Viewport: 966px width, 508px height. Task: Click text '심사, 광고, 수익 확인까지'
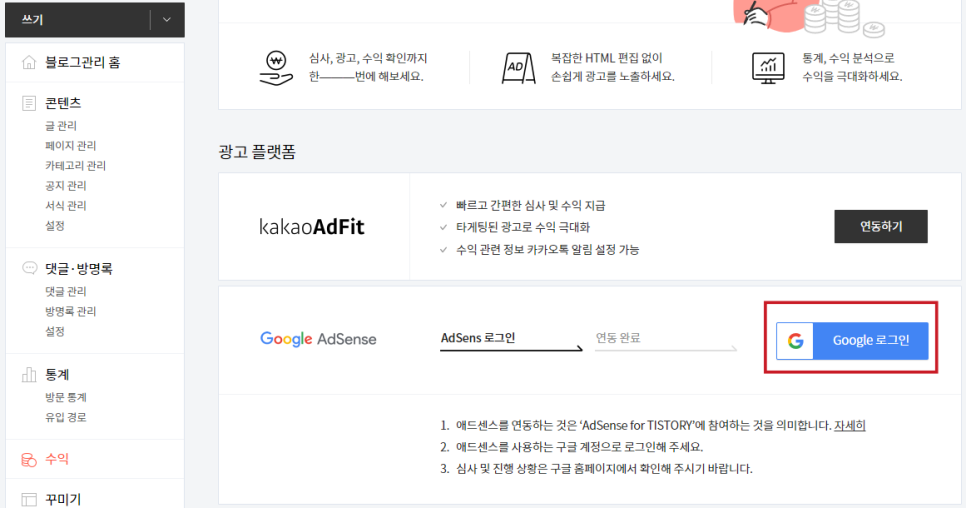tap(368, 58)
